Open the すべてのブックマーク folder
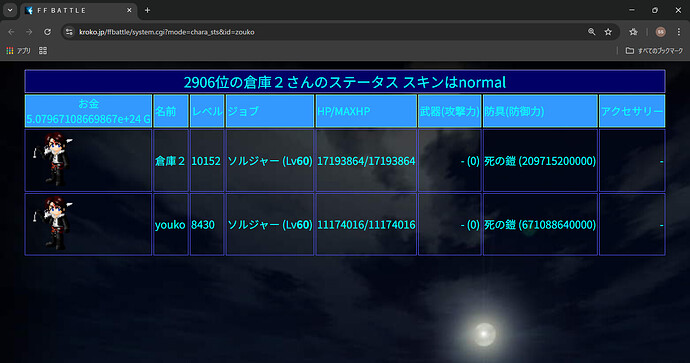690x363 pixels. (x=654, y=51)
